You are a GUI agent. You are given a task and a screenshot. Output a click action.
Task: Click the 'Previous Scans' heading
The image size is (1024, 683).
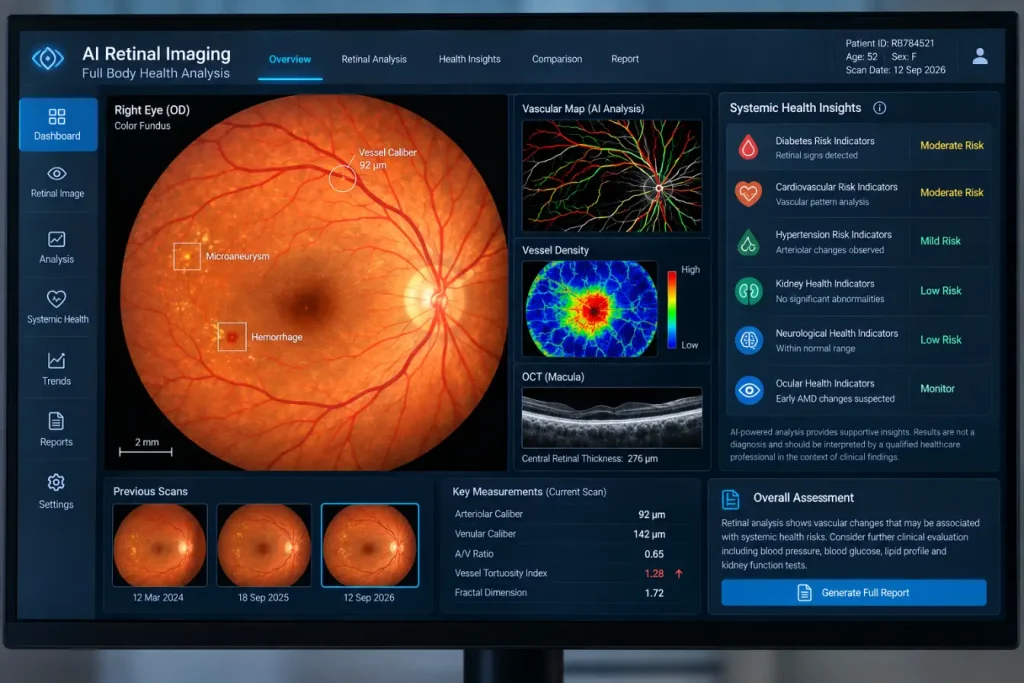(x=150, y=491)
